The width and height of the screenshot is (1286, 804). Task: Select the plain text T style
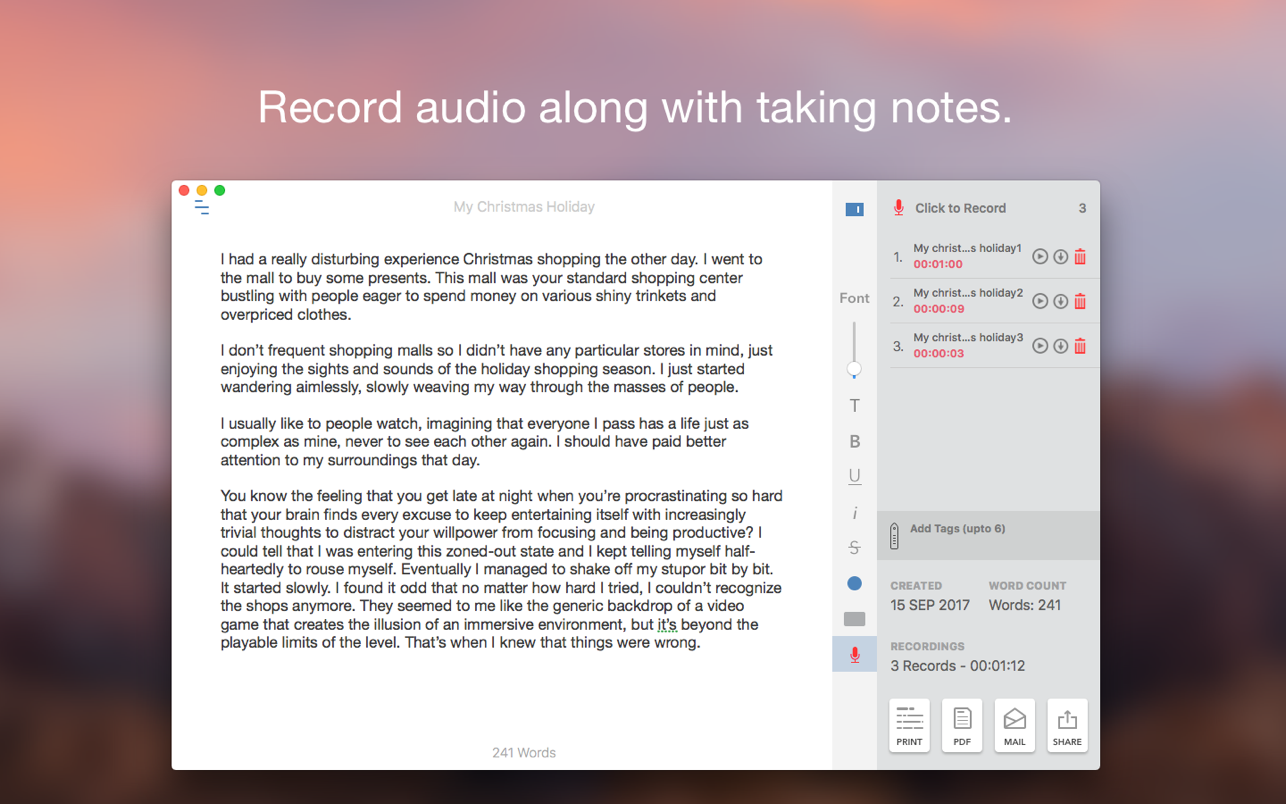tap(854, 406)
